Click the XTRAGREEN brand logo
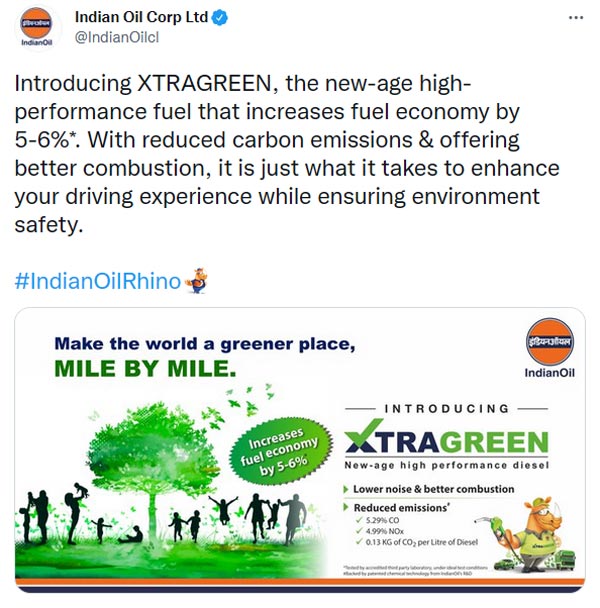Image resolution: width=600 pixels, height=608 pixels. tap(444, 442)
